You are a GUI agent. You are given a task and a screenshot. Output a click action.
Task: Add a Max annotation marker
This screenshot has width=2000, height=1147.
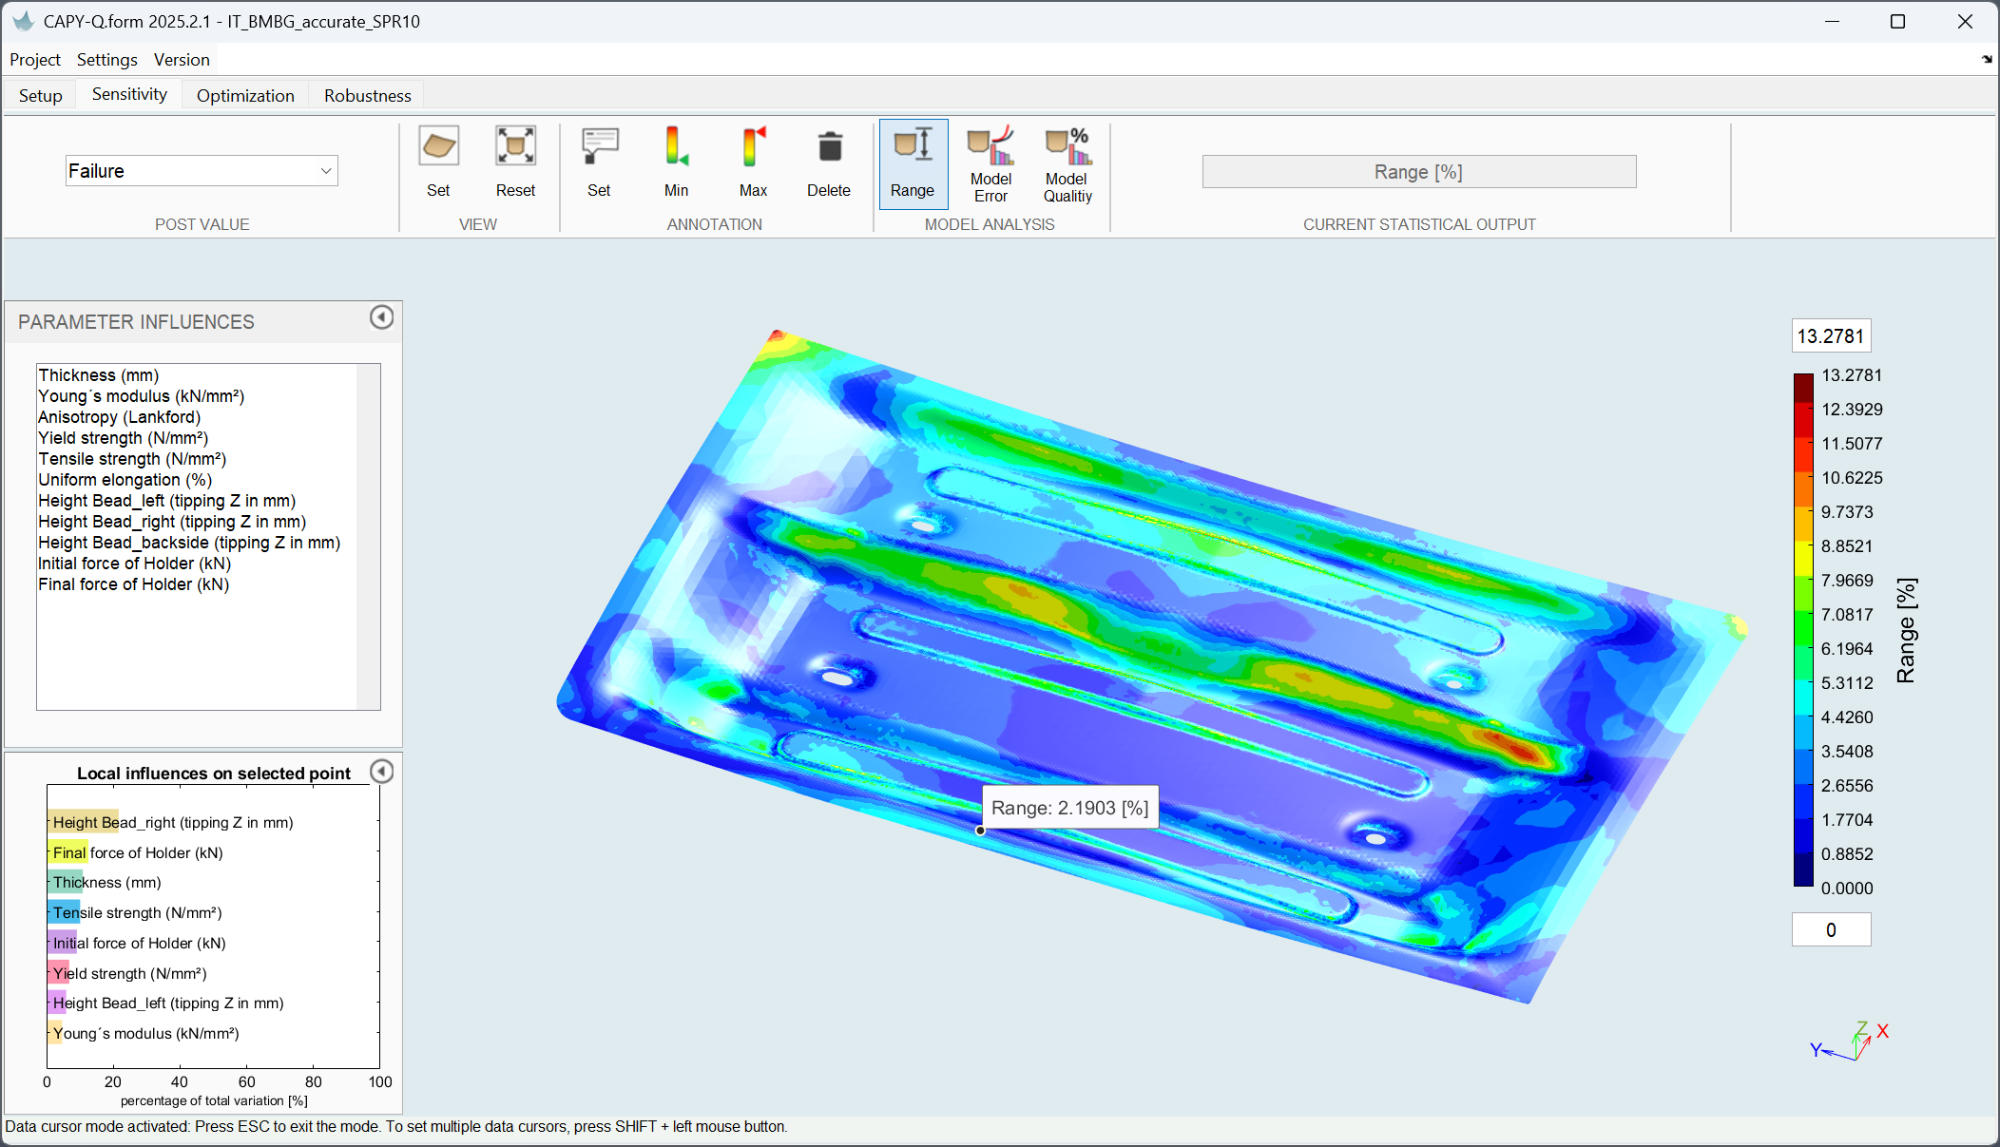tap(753, 148)
